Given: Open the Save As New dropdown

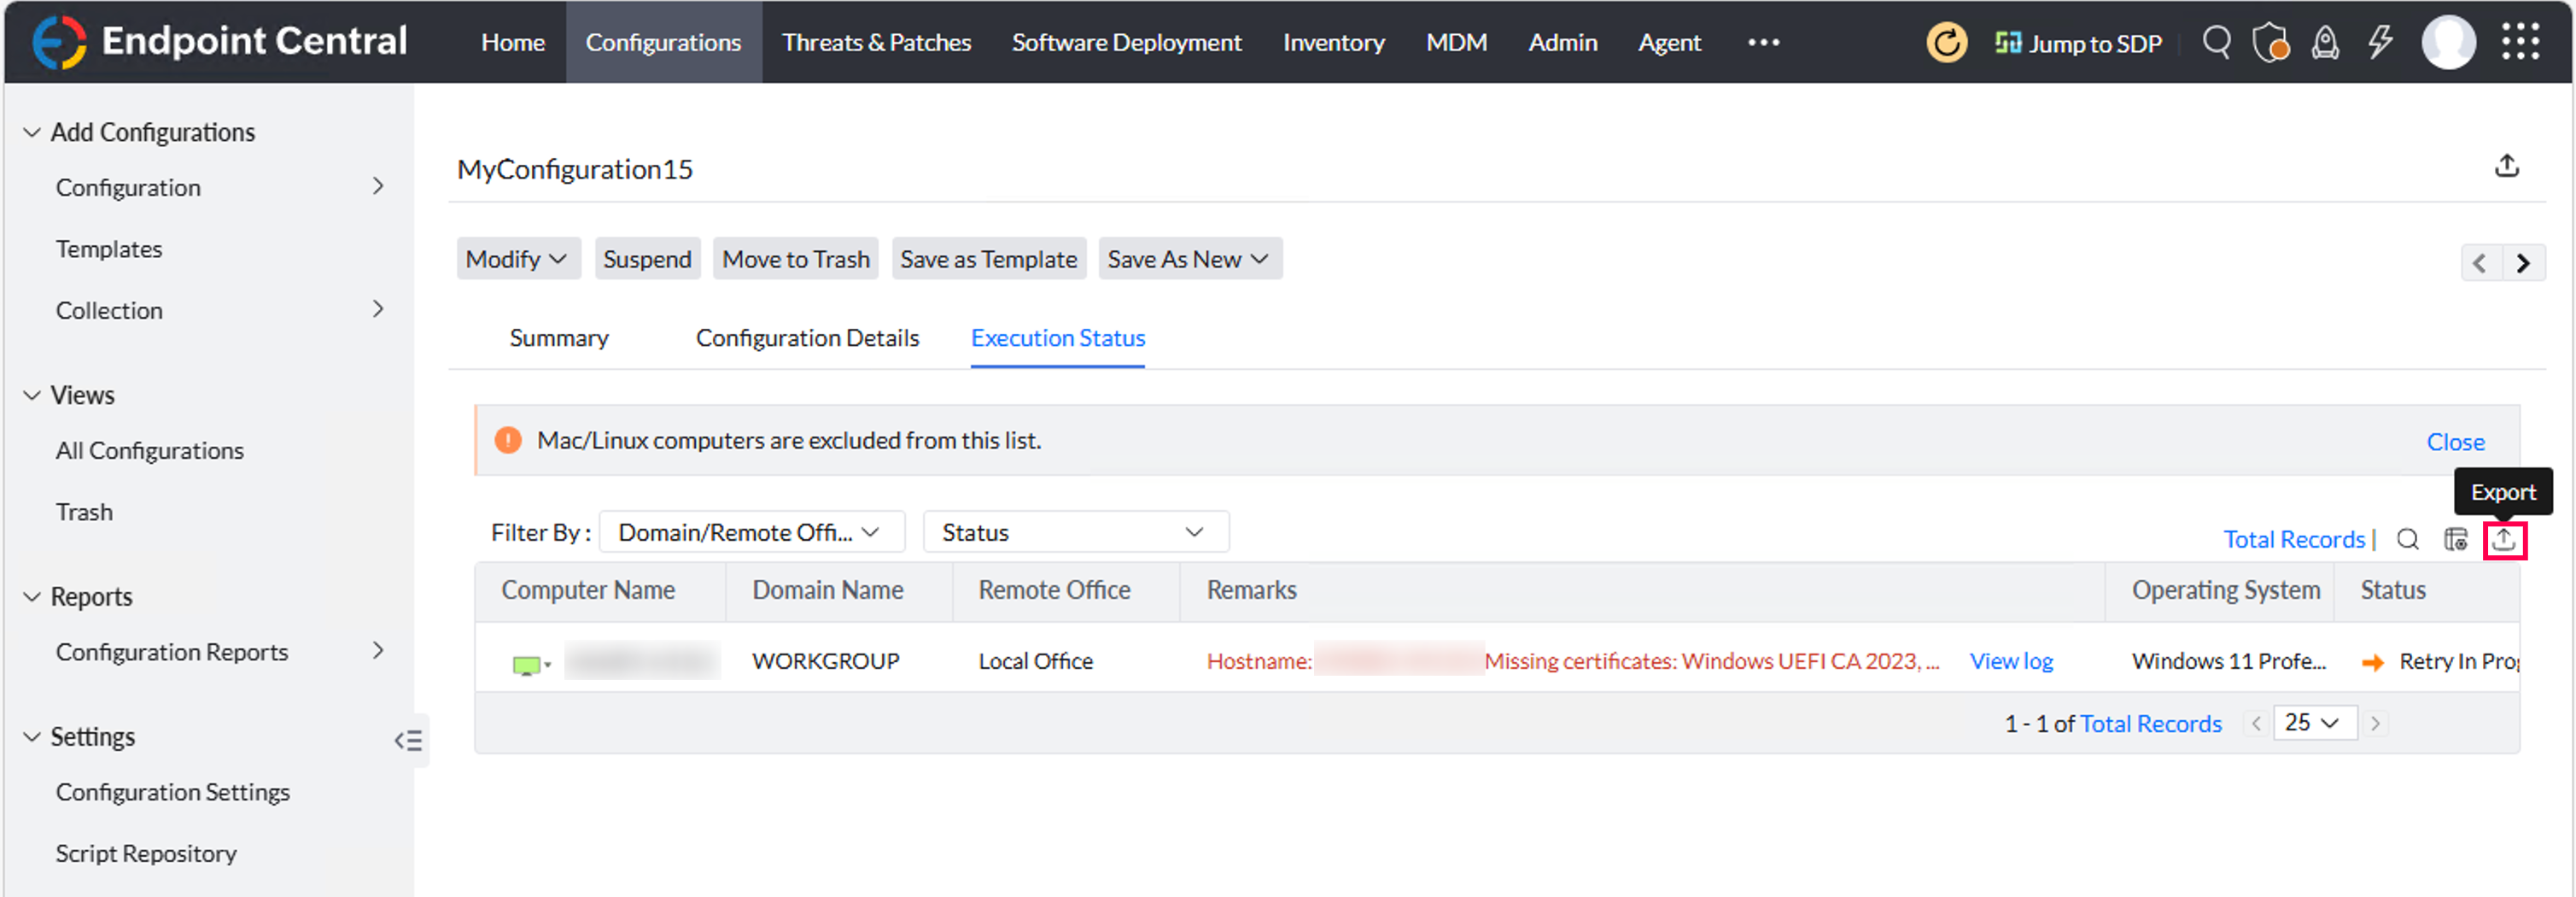Looking at the screenshot, I should tap(1190, 259).
